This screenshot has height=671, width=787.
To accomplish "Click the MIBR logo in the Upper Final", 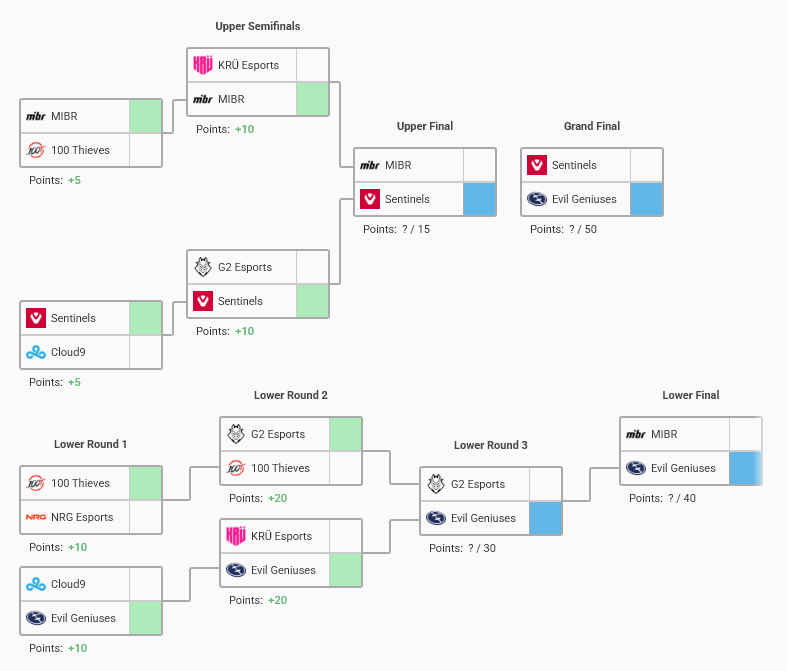I will [370, 166].
